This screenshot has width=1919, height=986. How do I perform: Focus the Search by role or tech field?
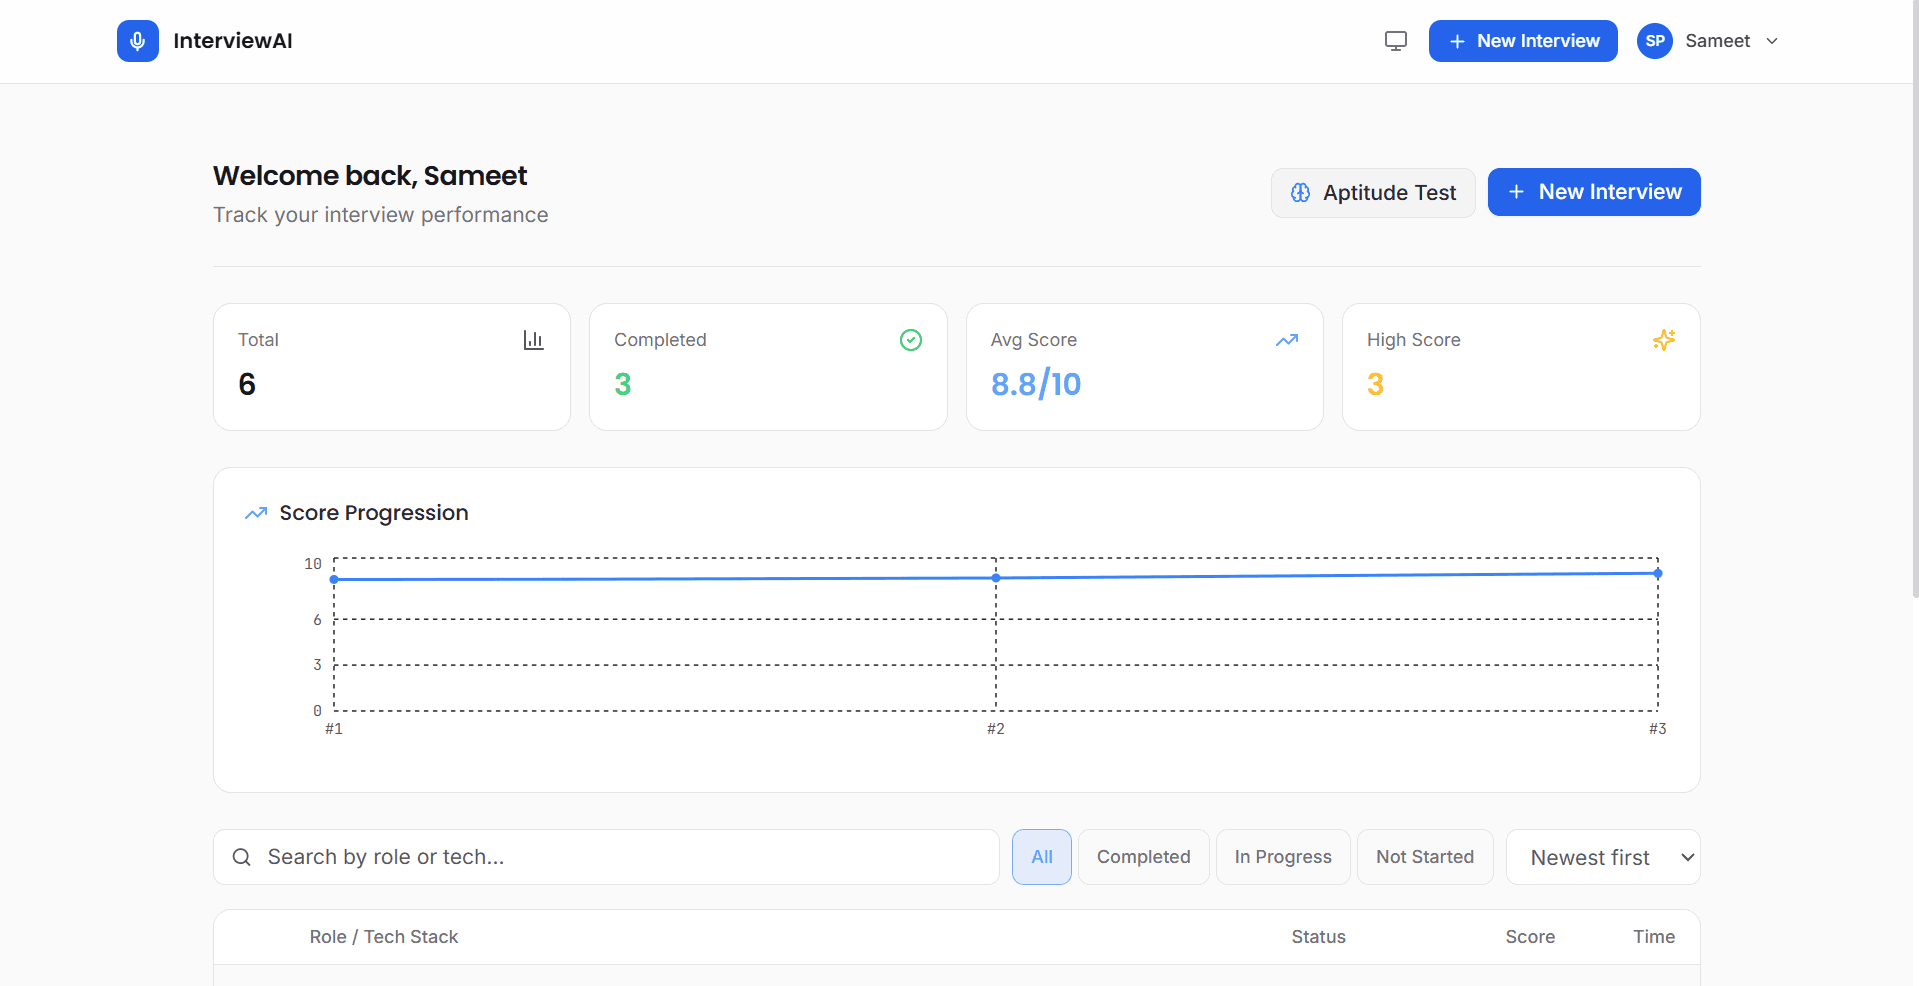606,857
